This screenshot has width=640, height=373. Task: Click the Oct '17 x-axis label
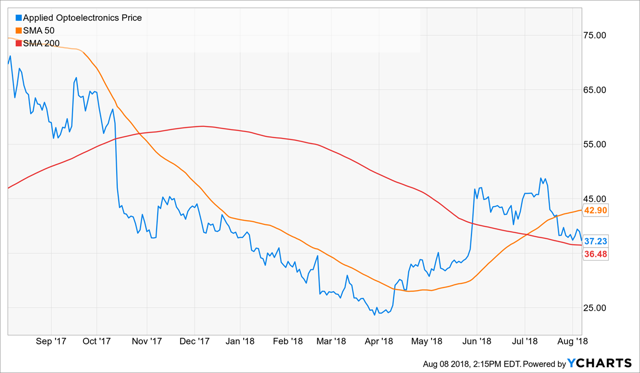tap(96, 341)
